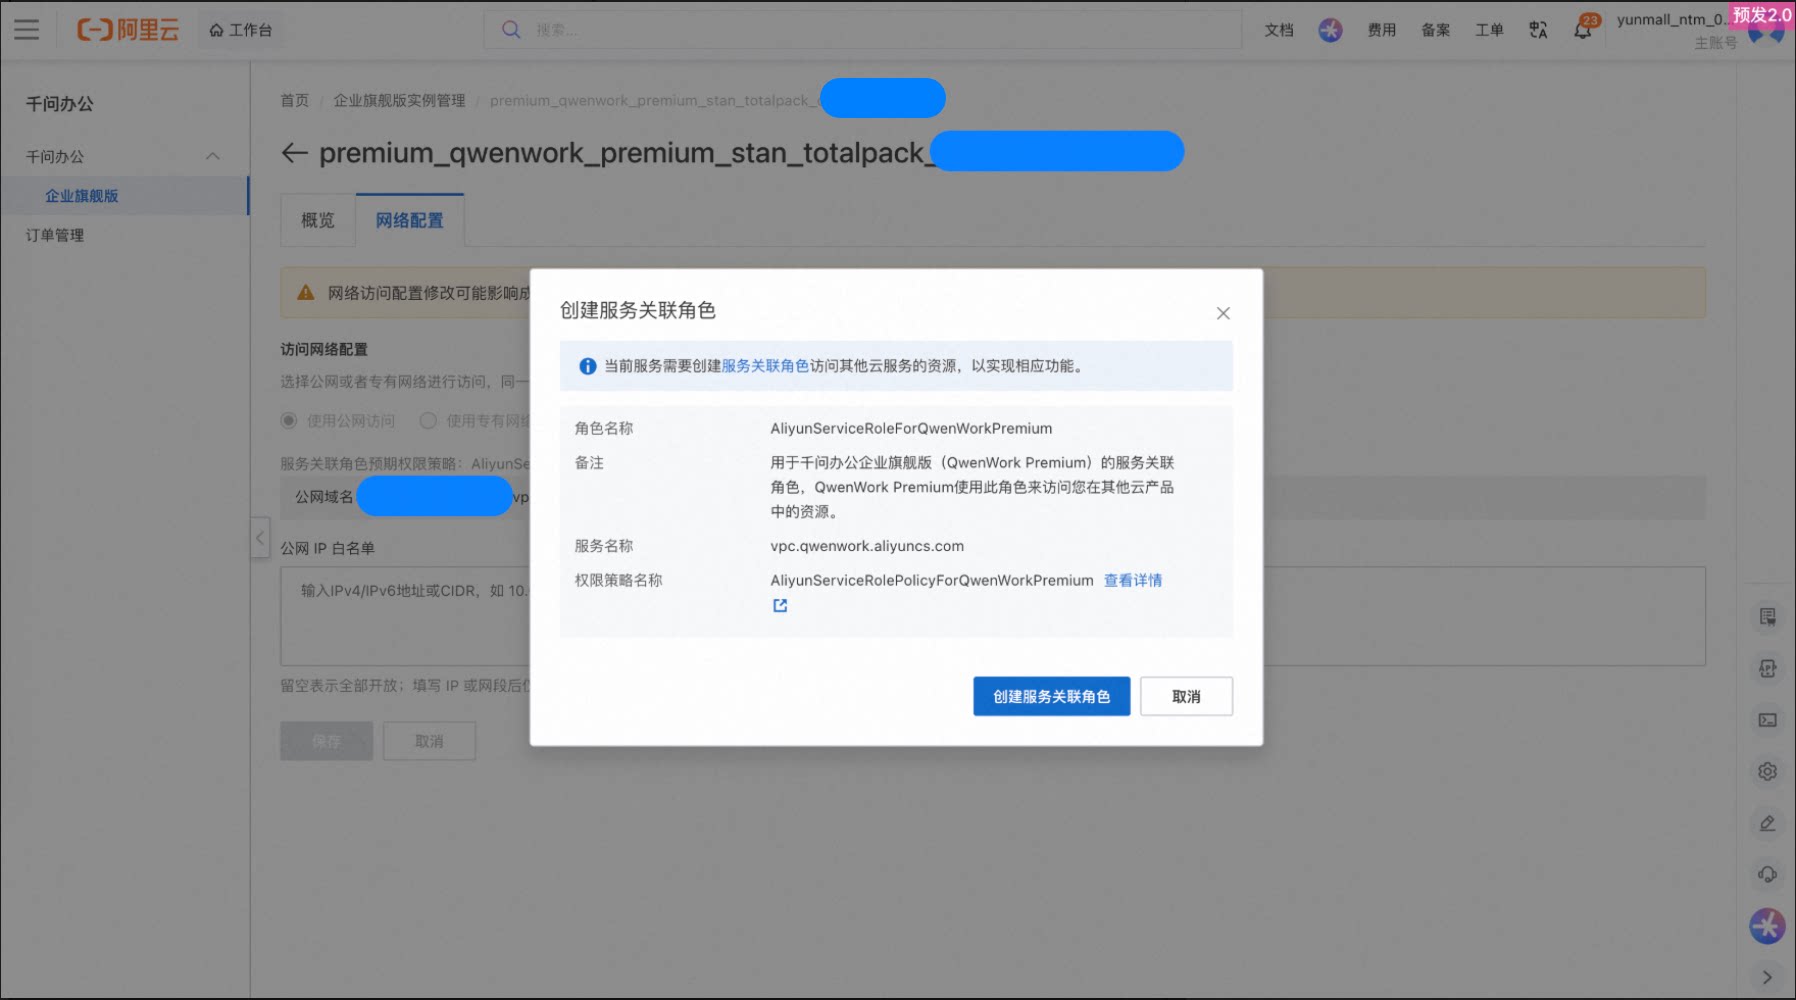The height and width of the screenshot is (1000, 1796).
Task: Open 文档 in top bar
Action: 1279,30
